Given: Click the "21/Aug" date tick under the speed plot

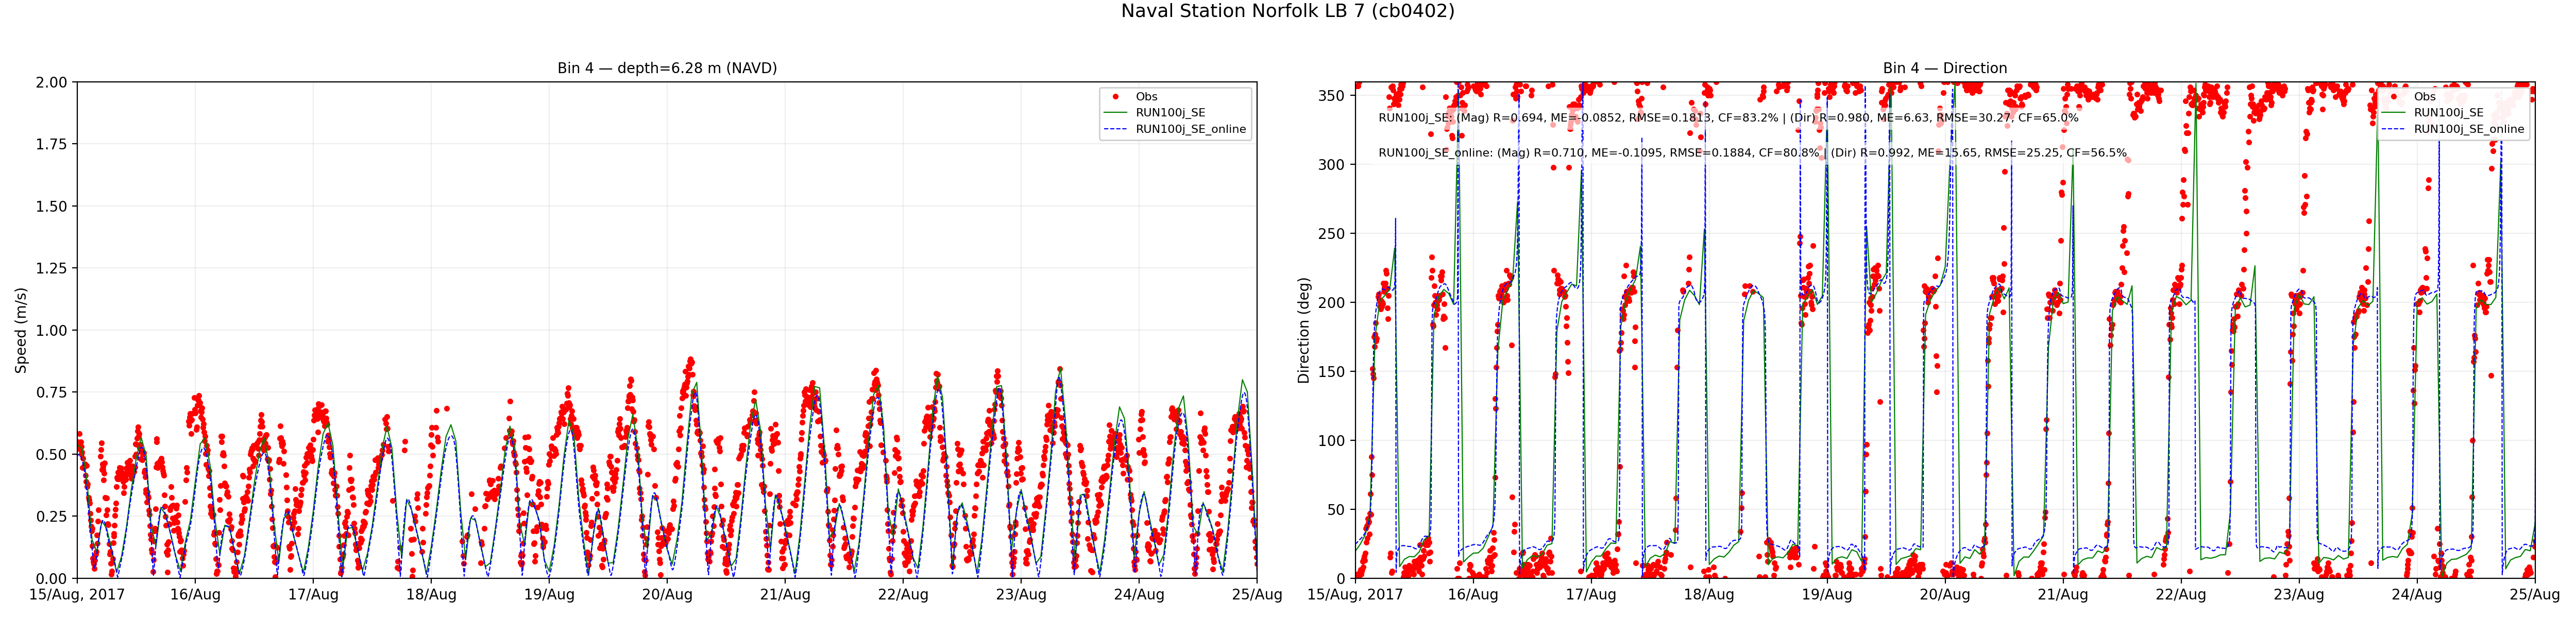Looking at the screenshot, I should (x=785, y=595).
